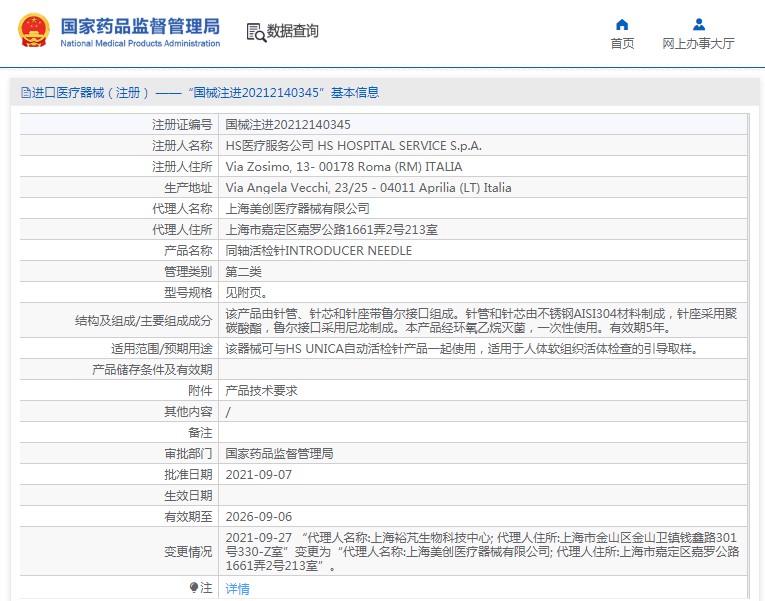Open the 详情 link
This screenshot has width=765, height=601.
[x=237, y=589]
